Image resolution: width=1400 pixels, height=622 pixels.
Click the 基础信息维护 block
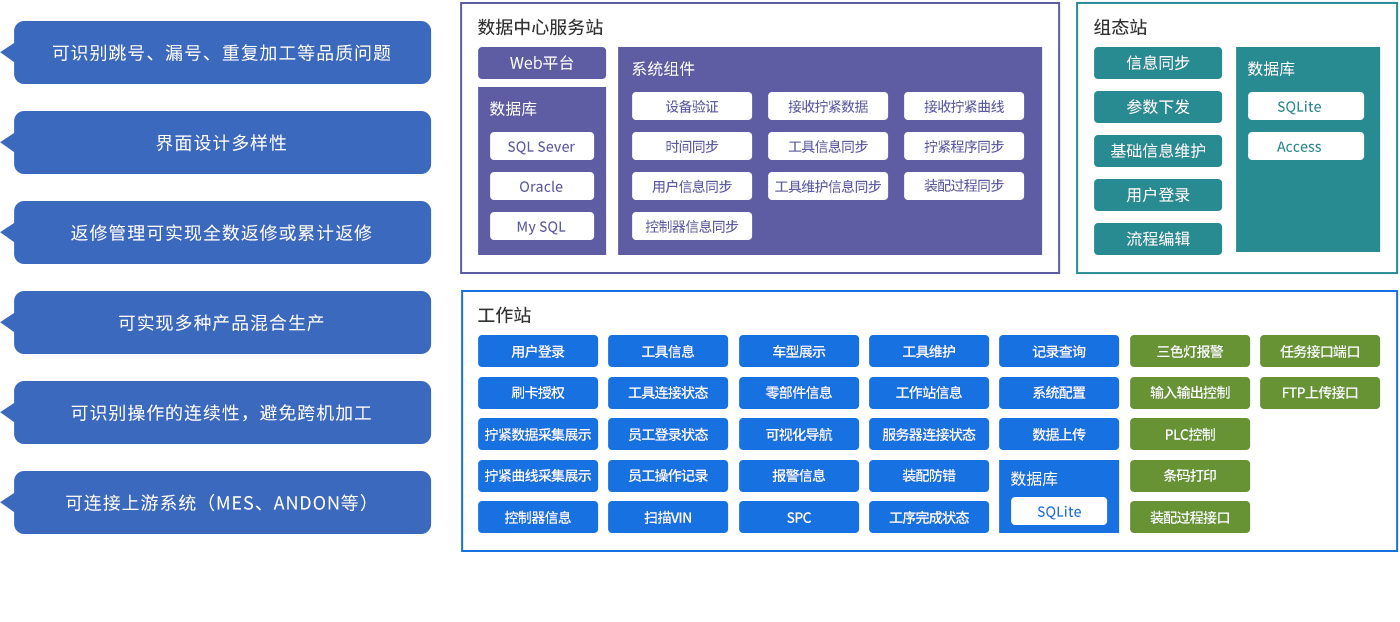(1158, 151)
